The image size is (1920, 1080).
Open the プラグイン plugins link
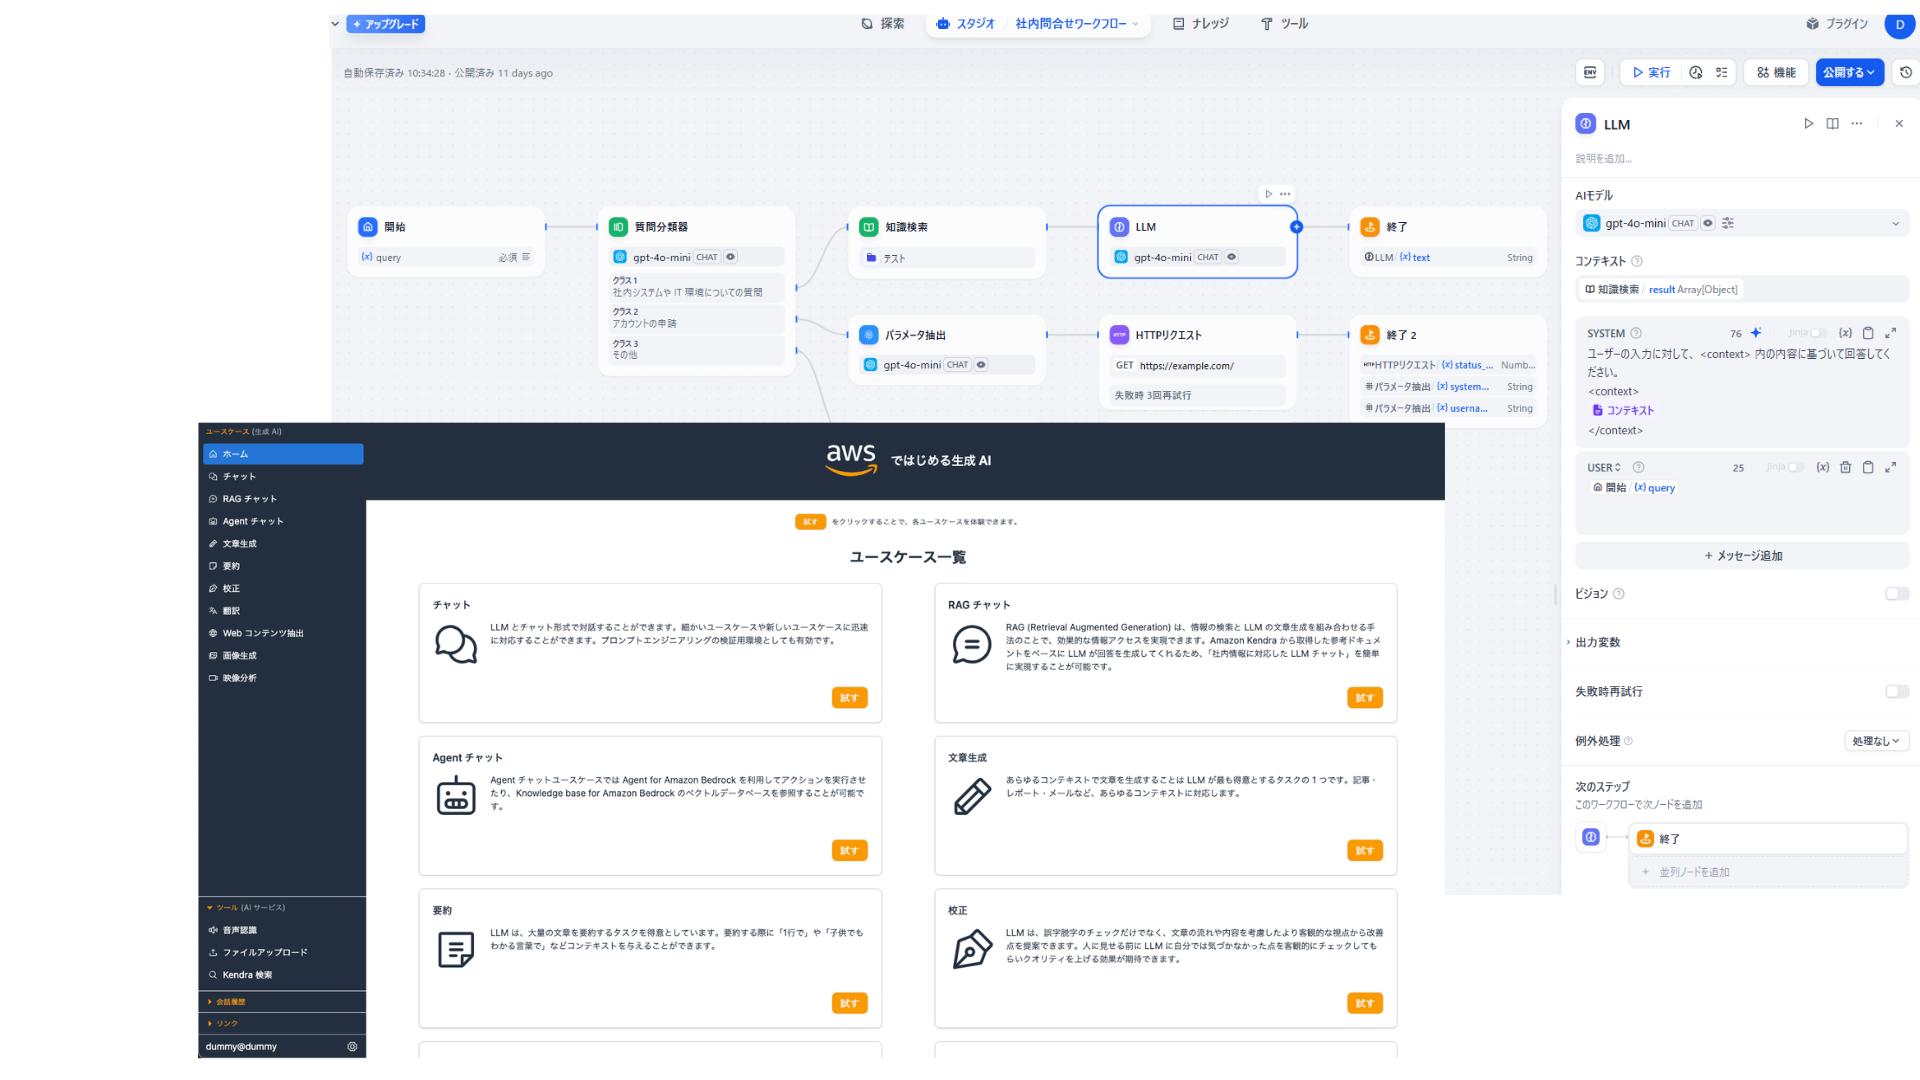point(1837,24)
